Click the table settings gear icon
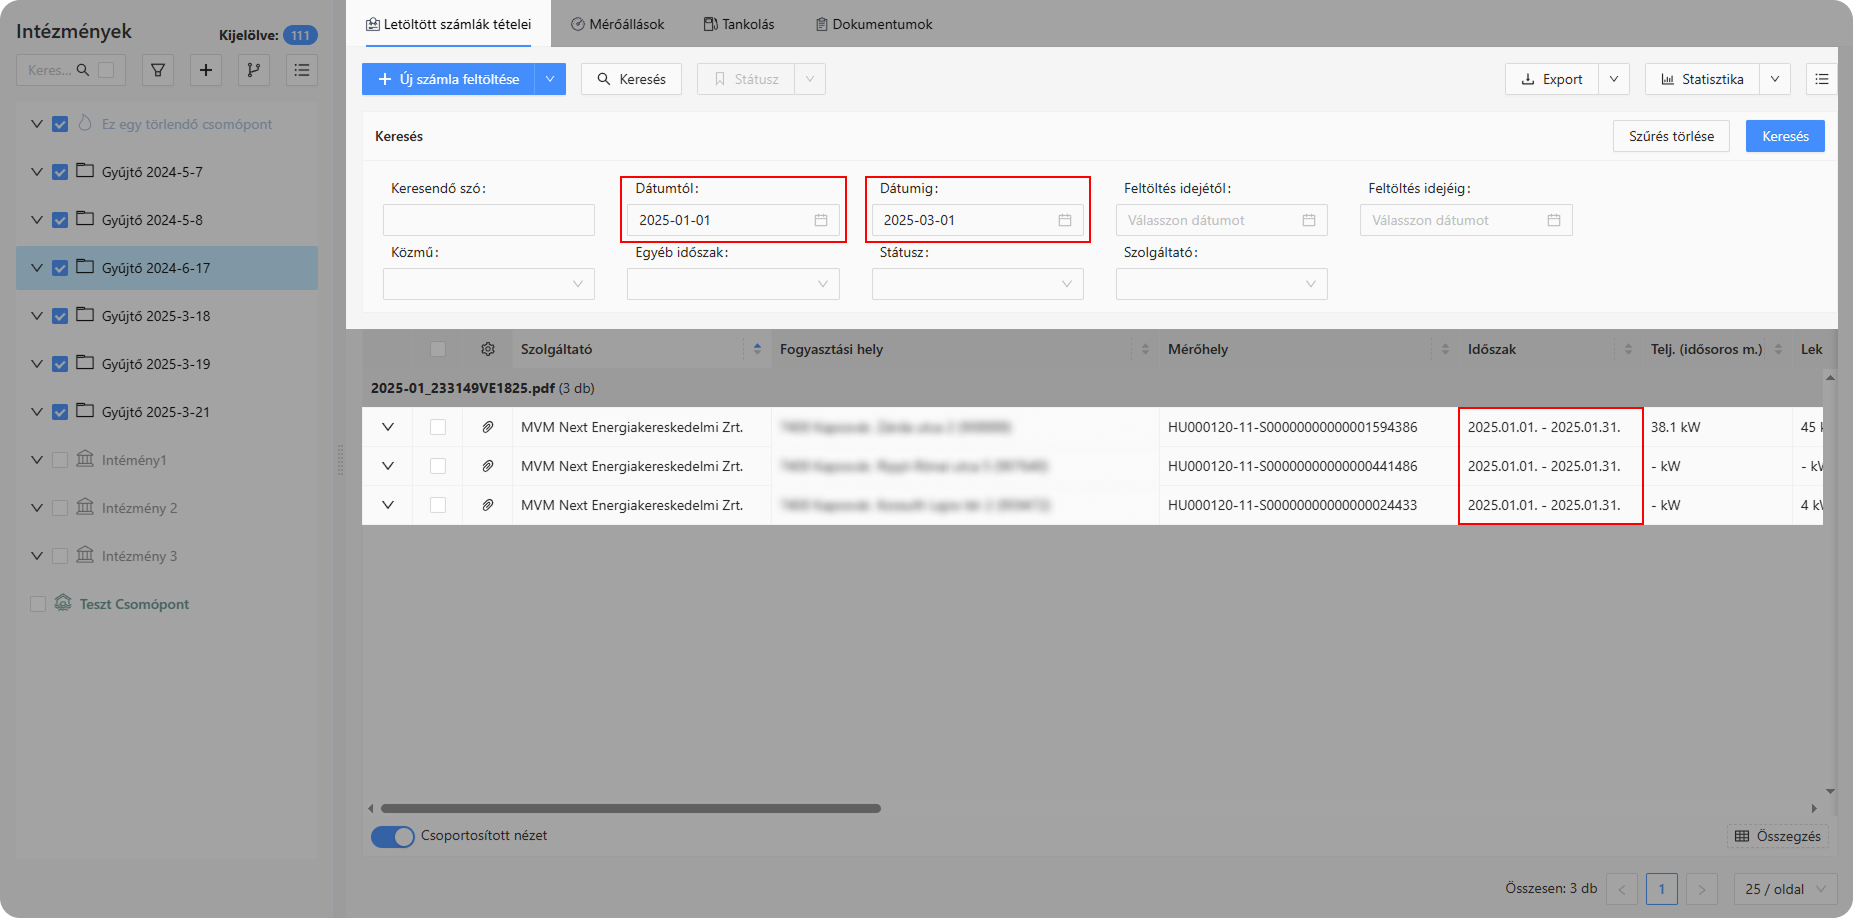 pyautogui.click(x=488, y=349)
